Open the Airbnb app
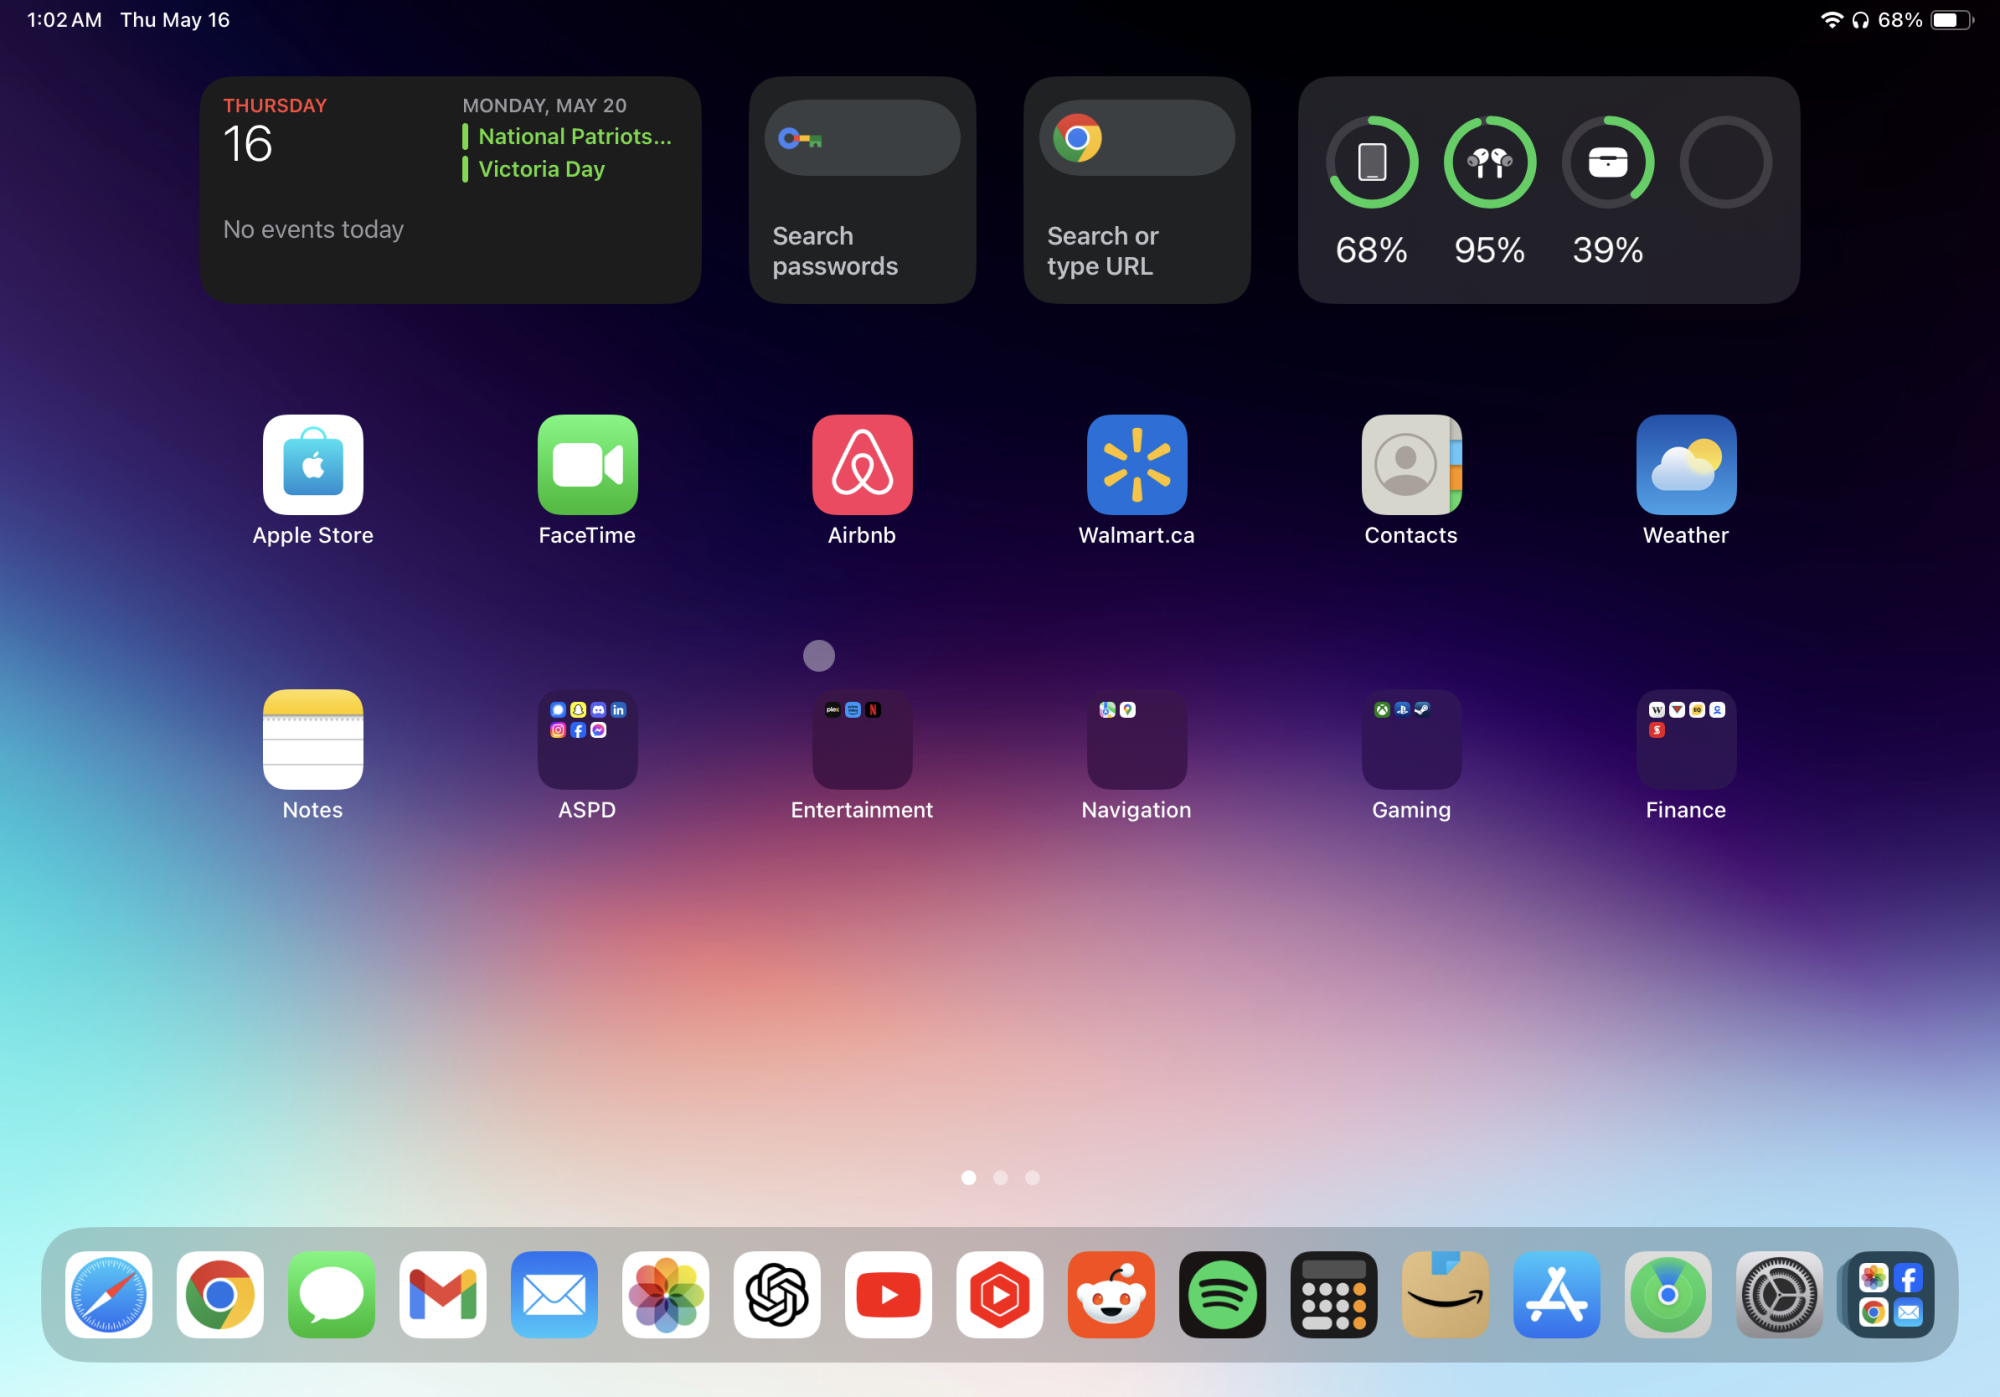The width and height of the screenshot is (2000, 1397). (x=862, y=465)
